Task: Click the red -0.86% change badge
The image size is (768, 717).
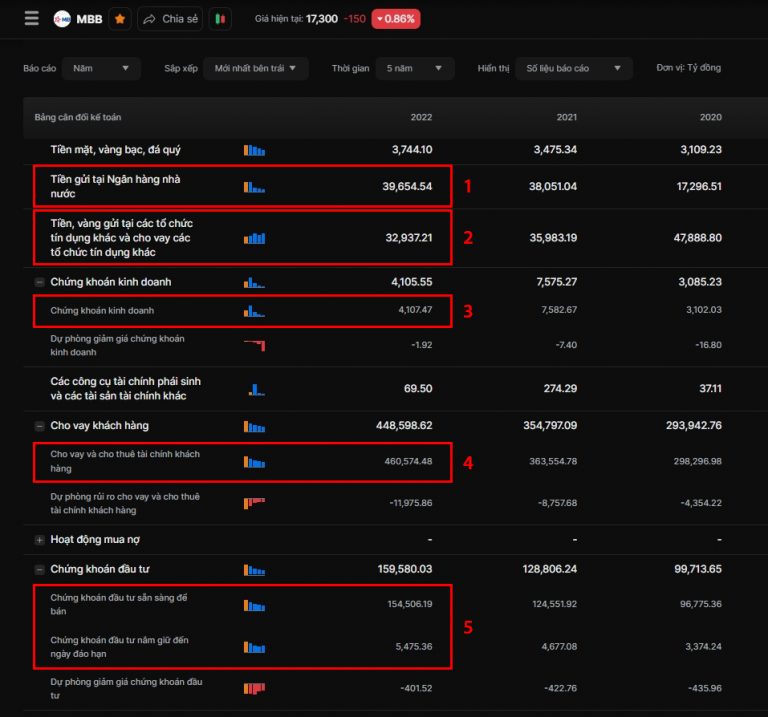Action: click(x=395, y=19)
